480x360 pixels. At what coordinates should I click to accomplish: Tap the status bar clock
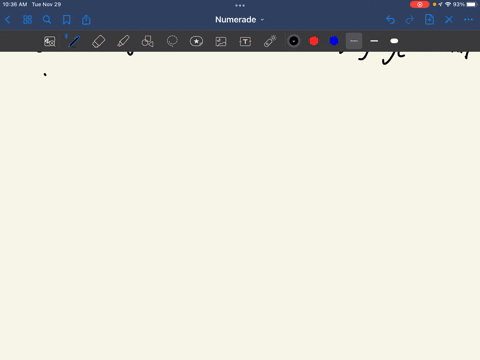click(15, 5)
